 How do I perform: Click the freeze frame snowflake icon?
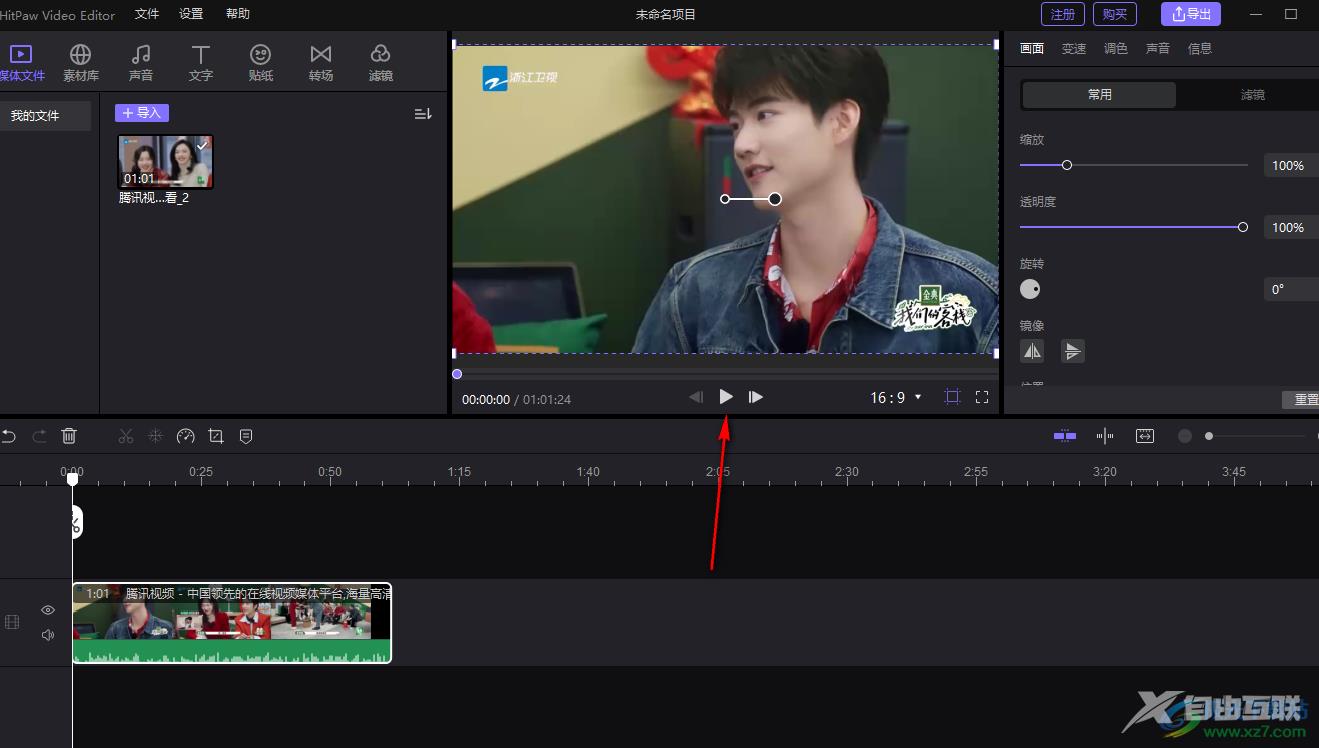pyautogui.click(x=155, y=436)
